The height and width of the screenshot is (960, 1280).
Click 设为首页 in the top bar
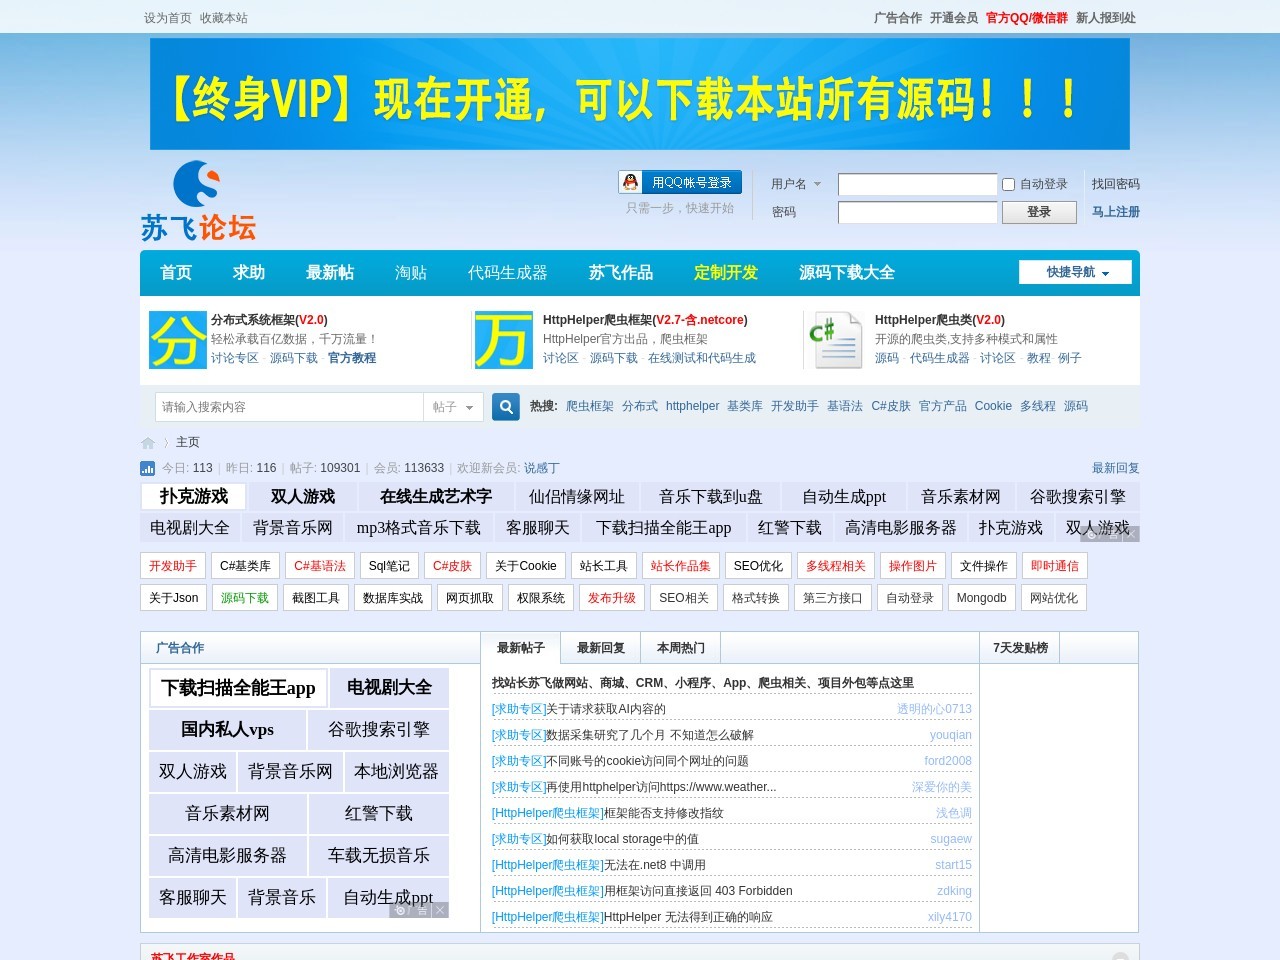168,18
